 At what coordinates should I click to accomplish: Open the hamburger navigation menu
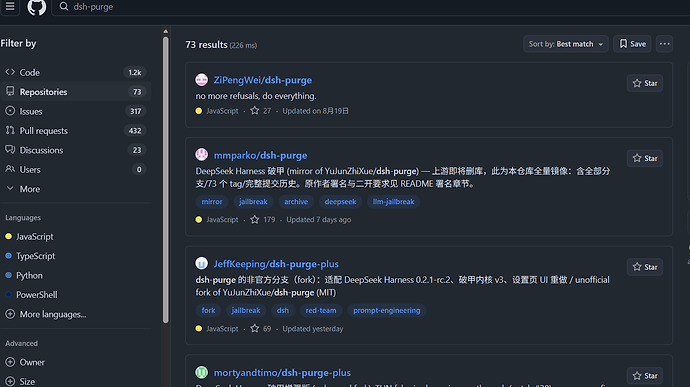point(10,7)
